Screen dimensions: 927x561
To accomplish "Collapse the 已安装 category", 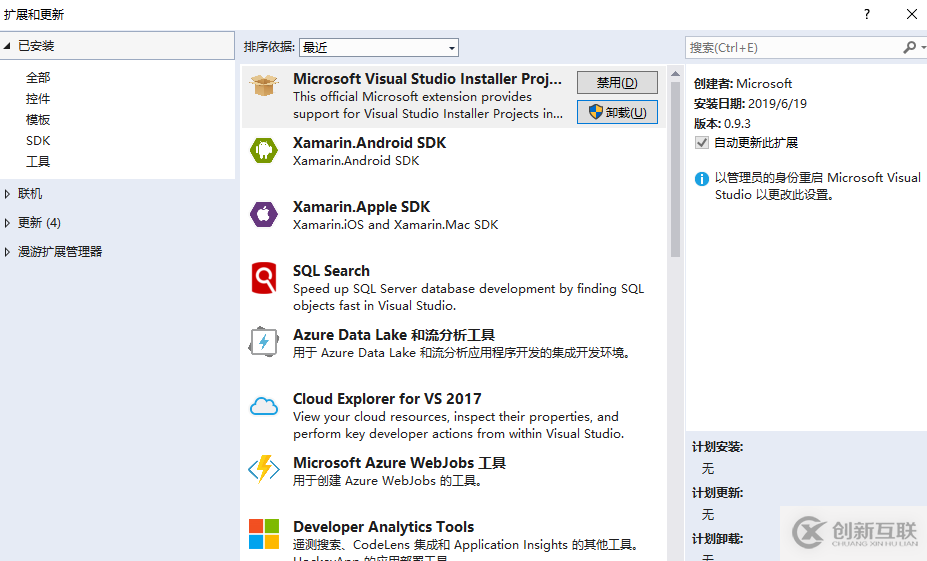I will coord(8,46).
